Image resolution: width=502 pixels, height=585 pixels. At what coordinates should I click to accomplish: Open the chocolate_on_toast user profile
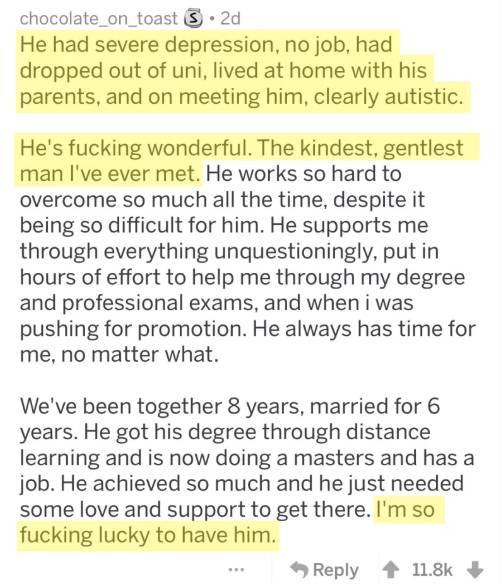[98, 19]
